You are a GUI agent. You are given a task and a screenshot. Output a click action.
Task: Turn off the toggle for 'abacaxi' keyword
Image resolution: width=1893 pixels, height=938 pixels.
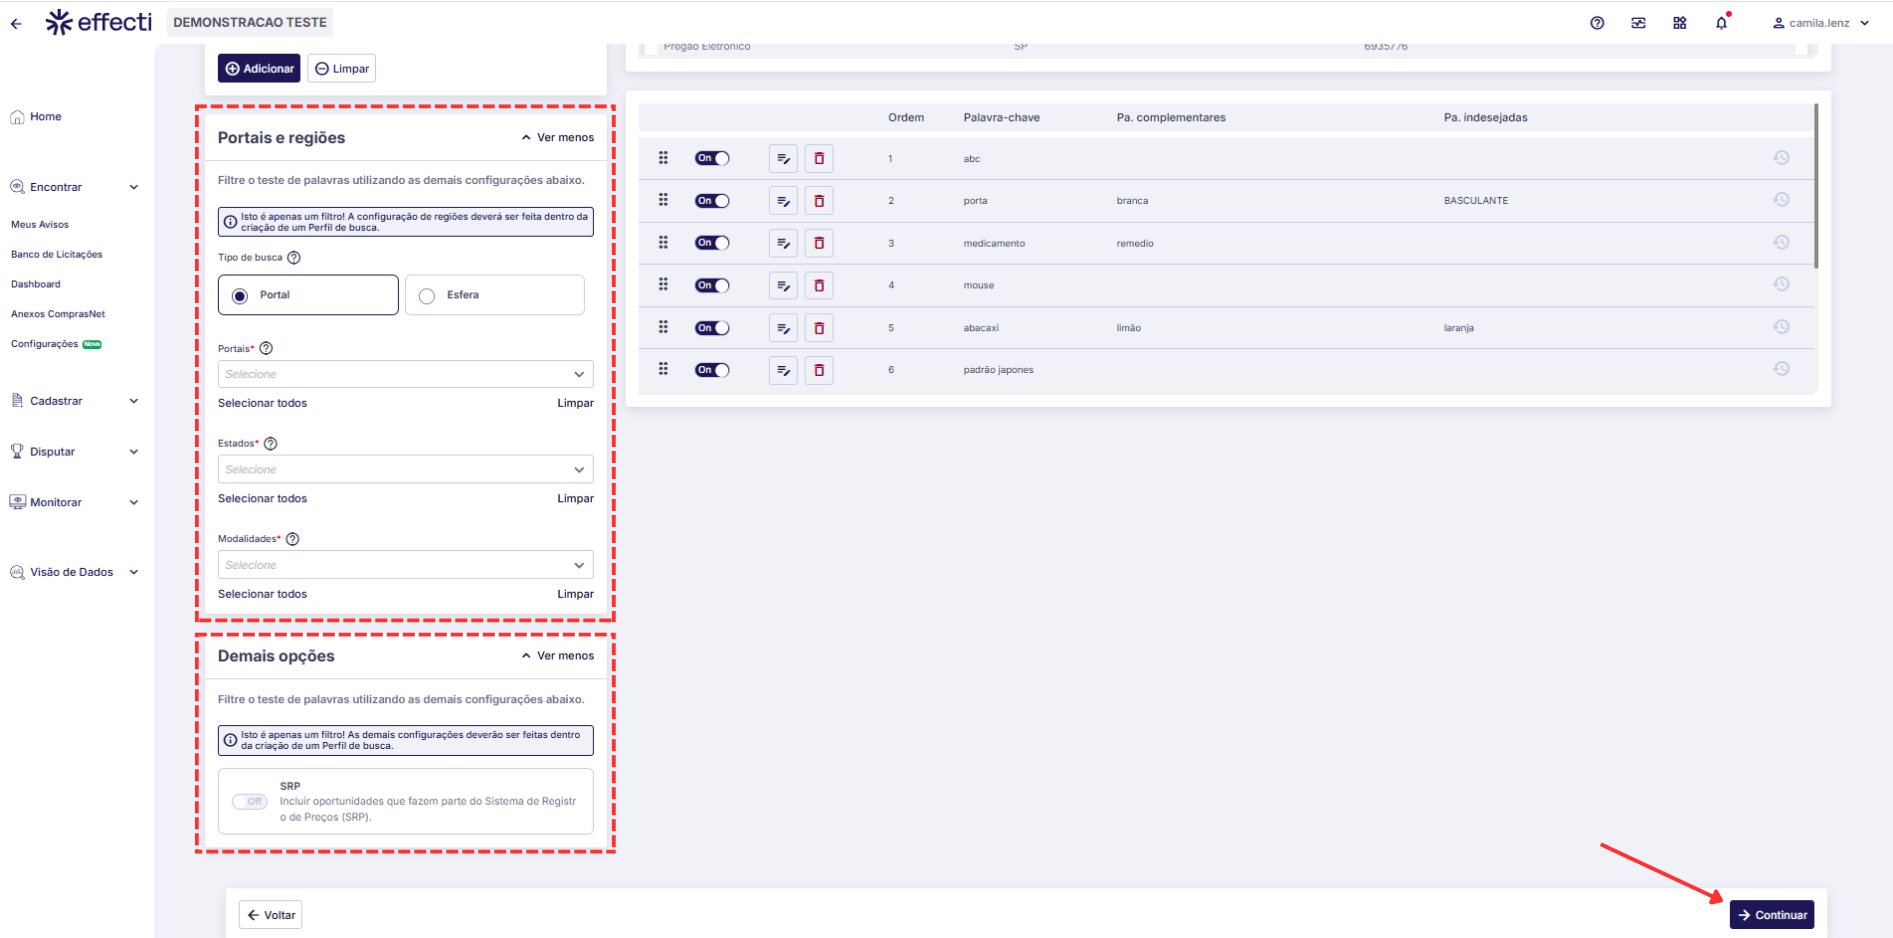[x=712, y=328]
